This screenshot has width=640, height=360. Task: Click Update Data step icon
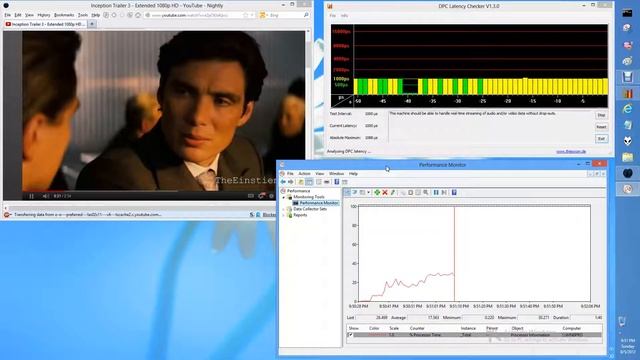tap(444, 193)
